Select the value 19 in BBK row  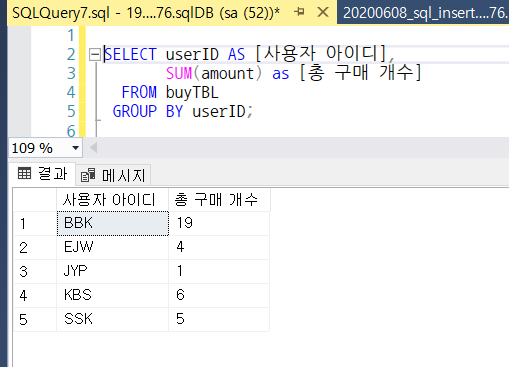point(219,223)
